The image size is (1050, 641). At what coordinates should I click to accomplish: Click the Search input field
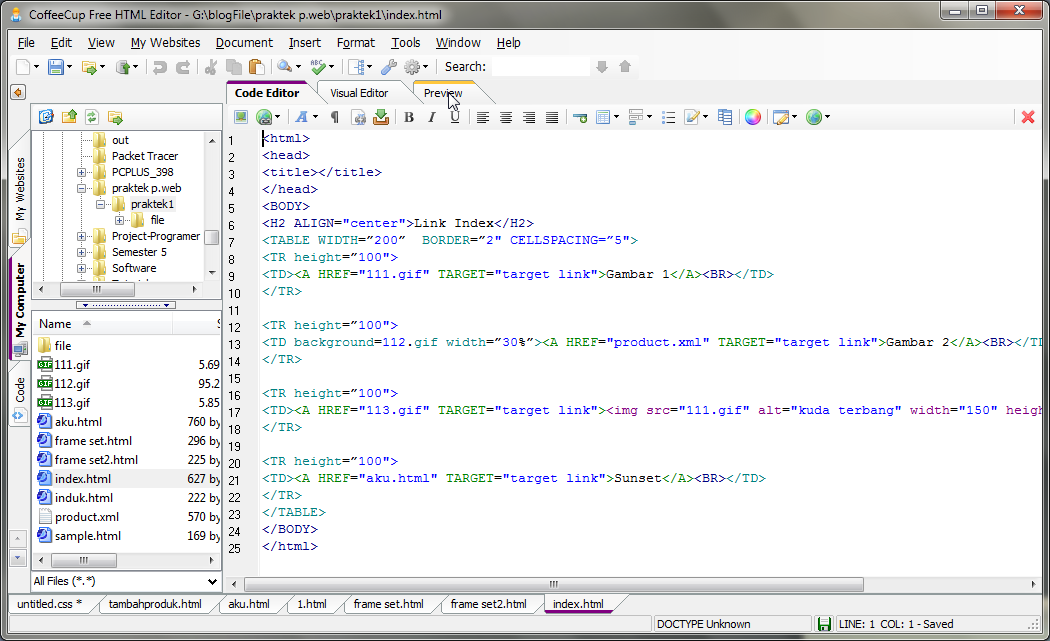point(540,67)
